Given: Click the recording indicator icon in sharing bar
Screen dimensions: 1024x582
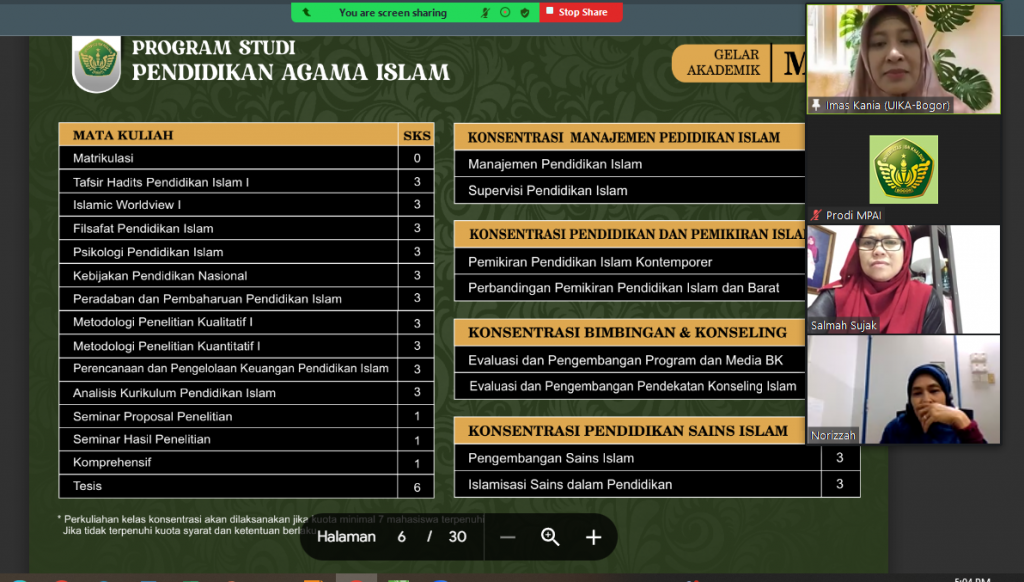Looking at the screenshot, I should [505, 12].
